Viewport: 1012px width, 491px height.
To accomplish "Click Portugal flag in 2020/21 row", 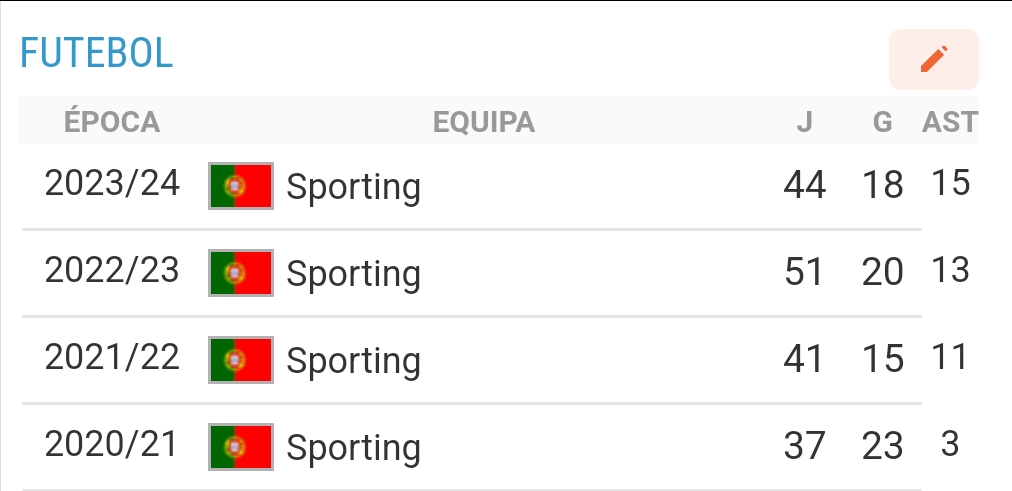I will point(241,447).
